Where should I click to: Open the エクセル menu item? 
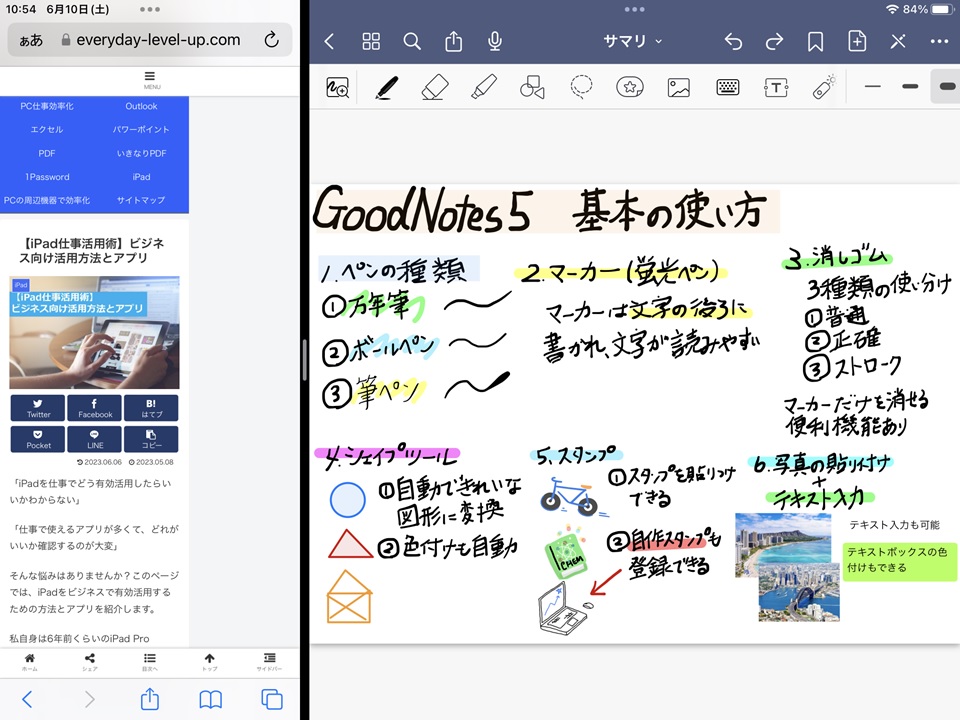(47, 130)
